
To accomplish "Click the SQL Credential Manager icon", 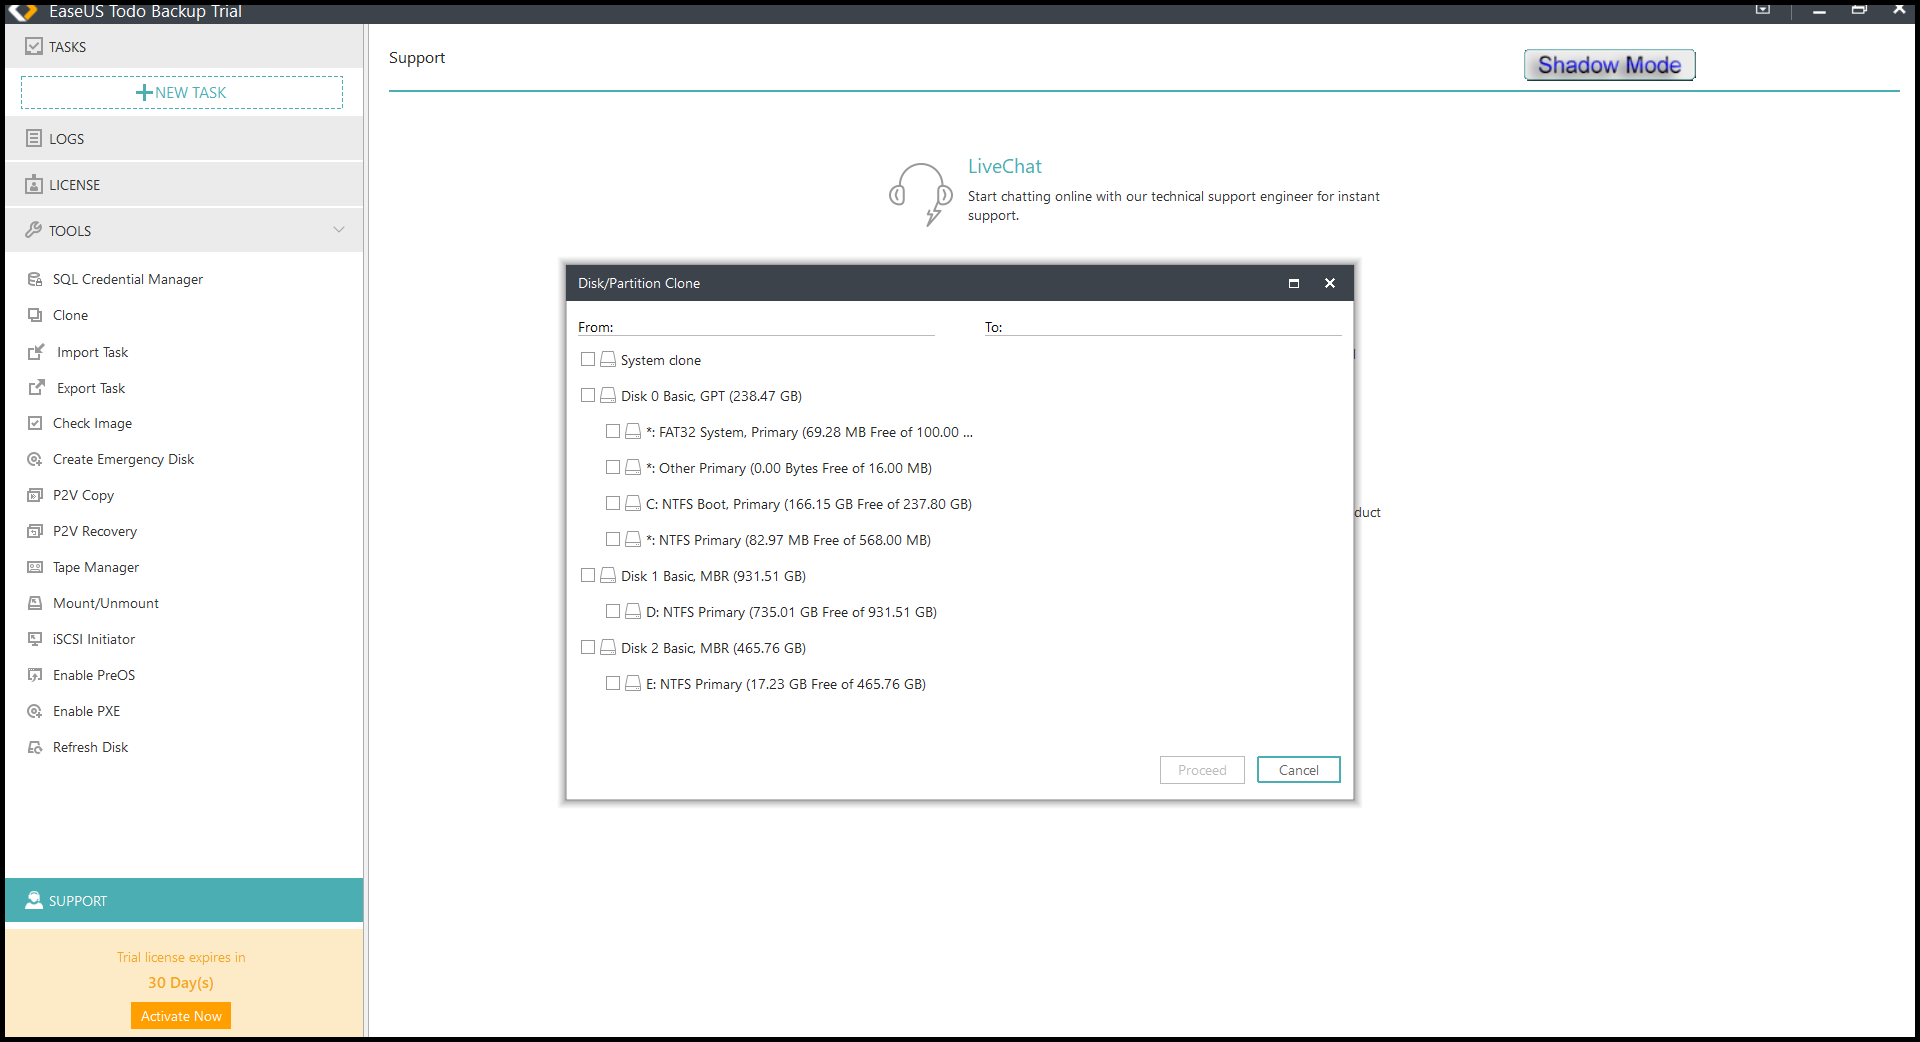I will pos(35,279).
